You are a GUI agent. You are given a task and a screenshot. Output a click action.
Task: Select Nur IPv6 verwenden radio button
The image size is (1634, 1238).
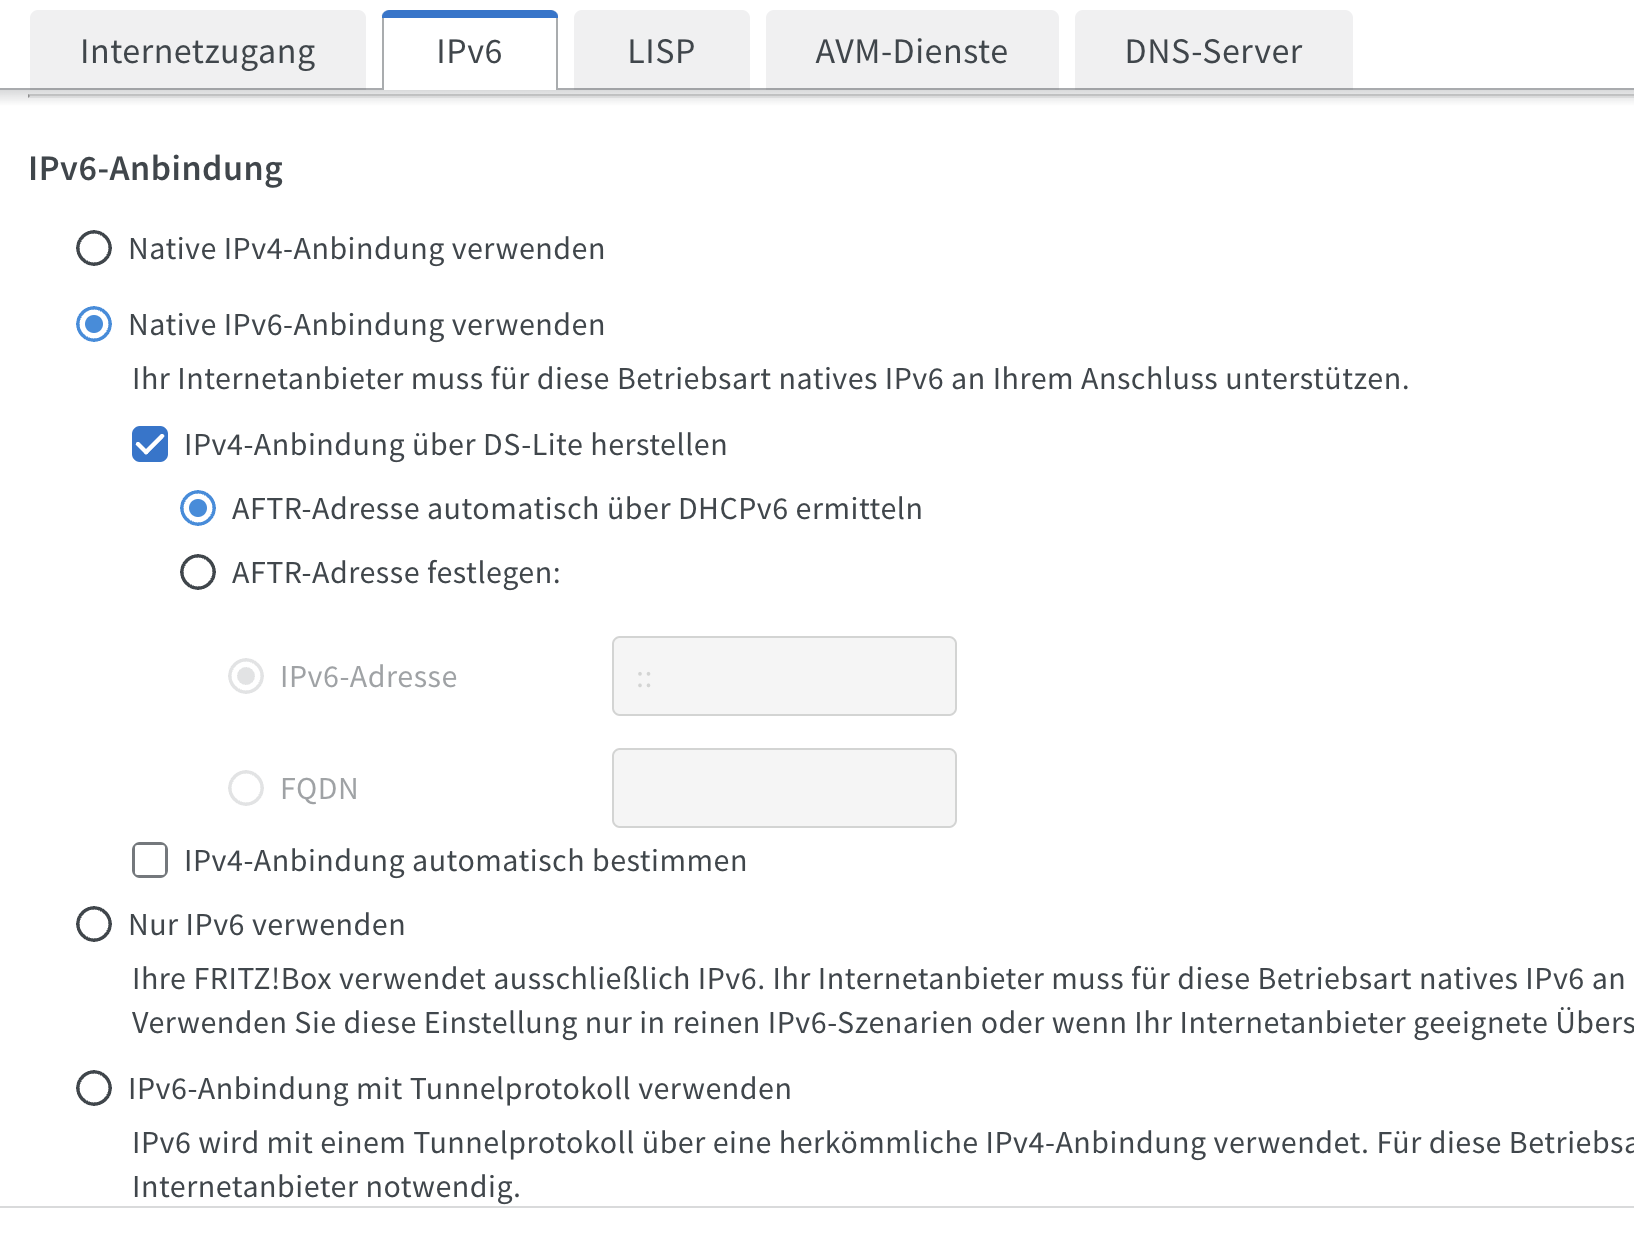point(94,924)
